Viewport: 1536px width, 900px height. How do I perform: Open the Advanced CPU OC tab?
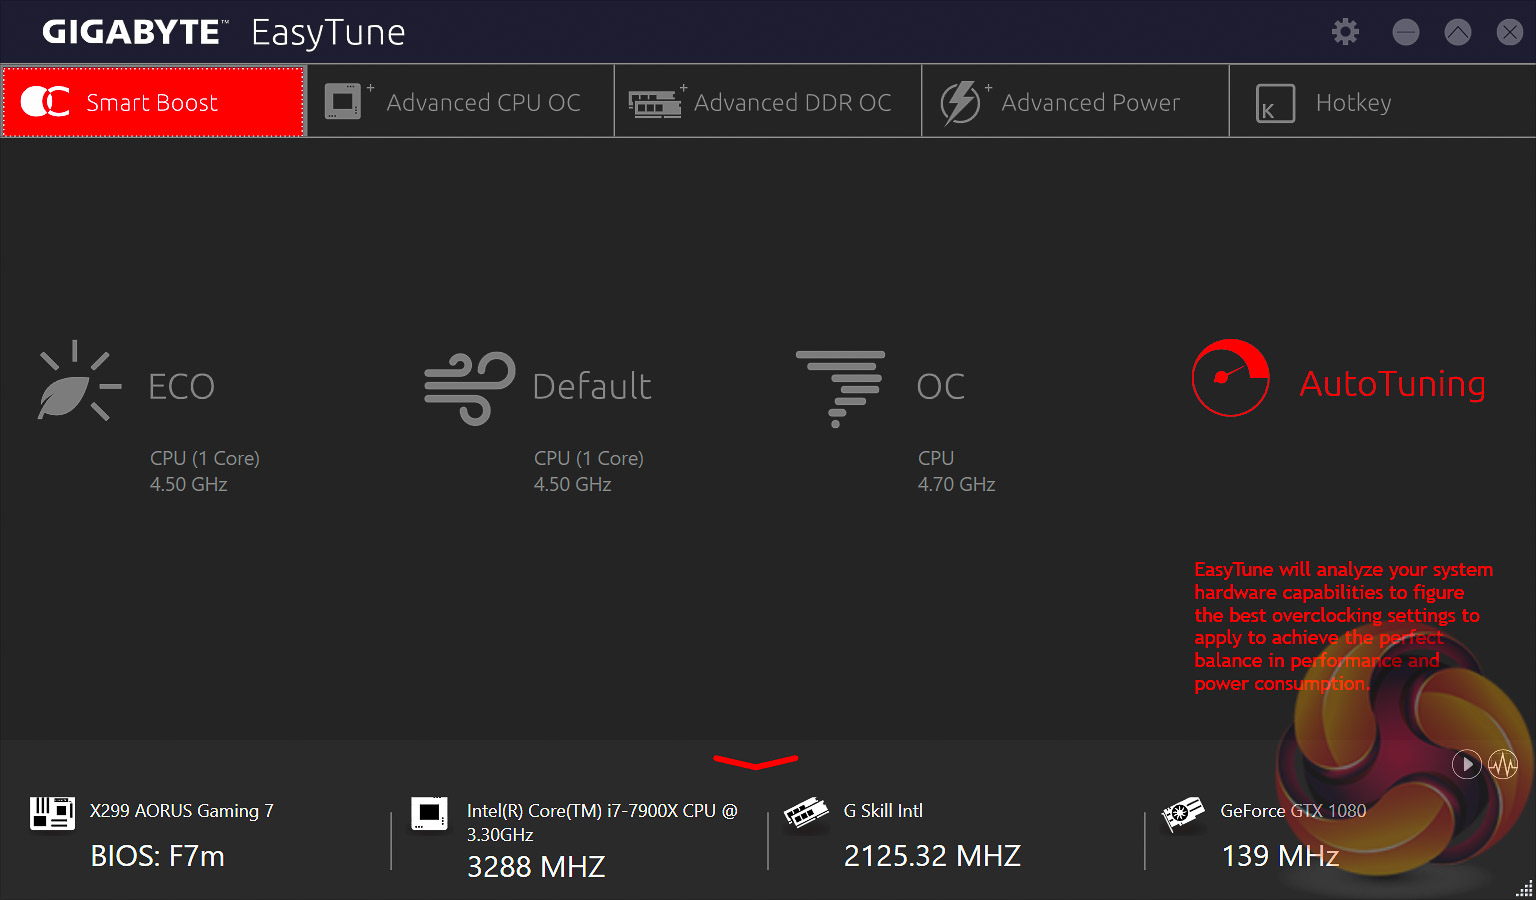(461, 101)
